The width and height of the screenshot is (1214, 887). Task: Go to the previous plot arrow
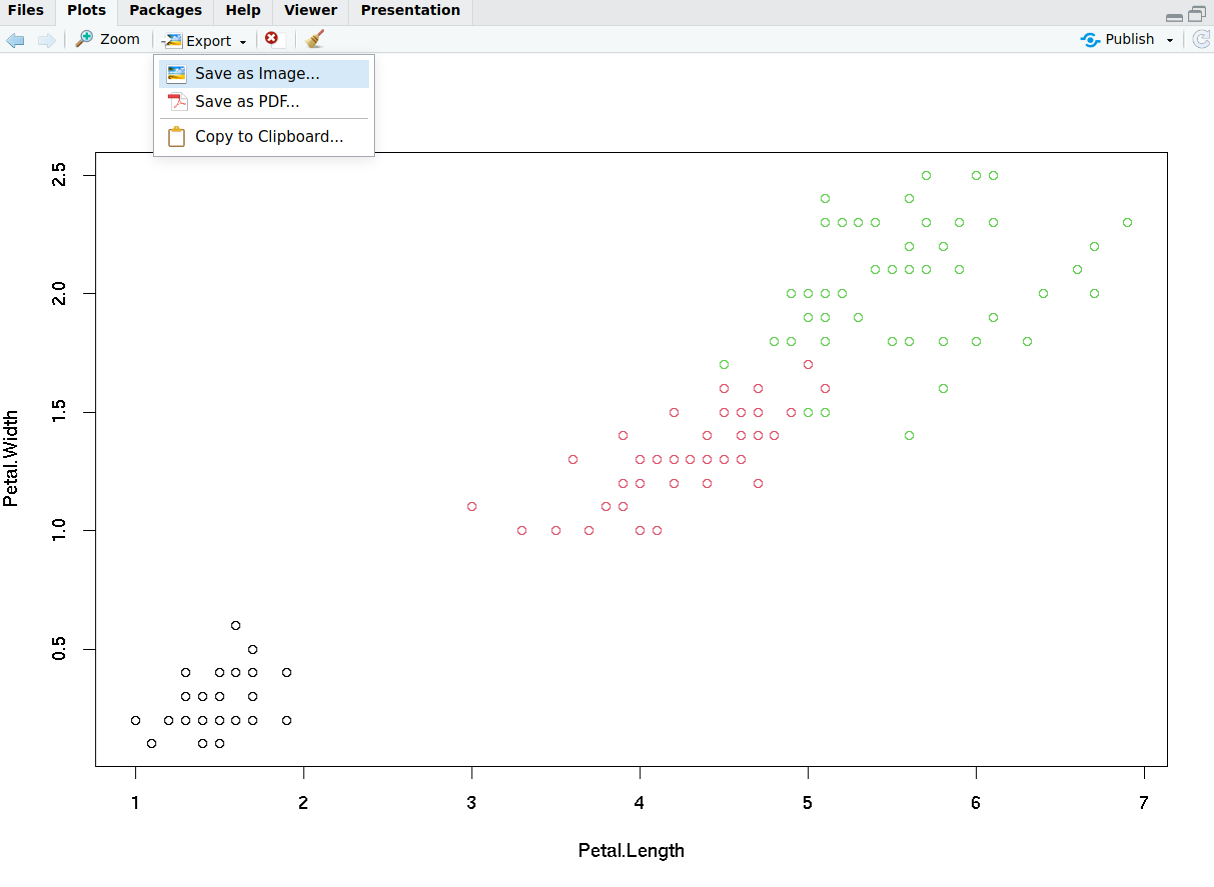pos(15,40)
